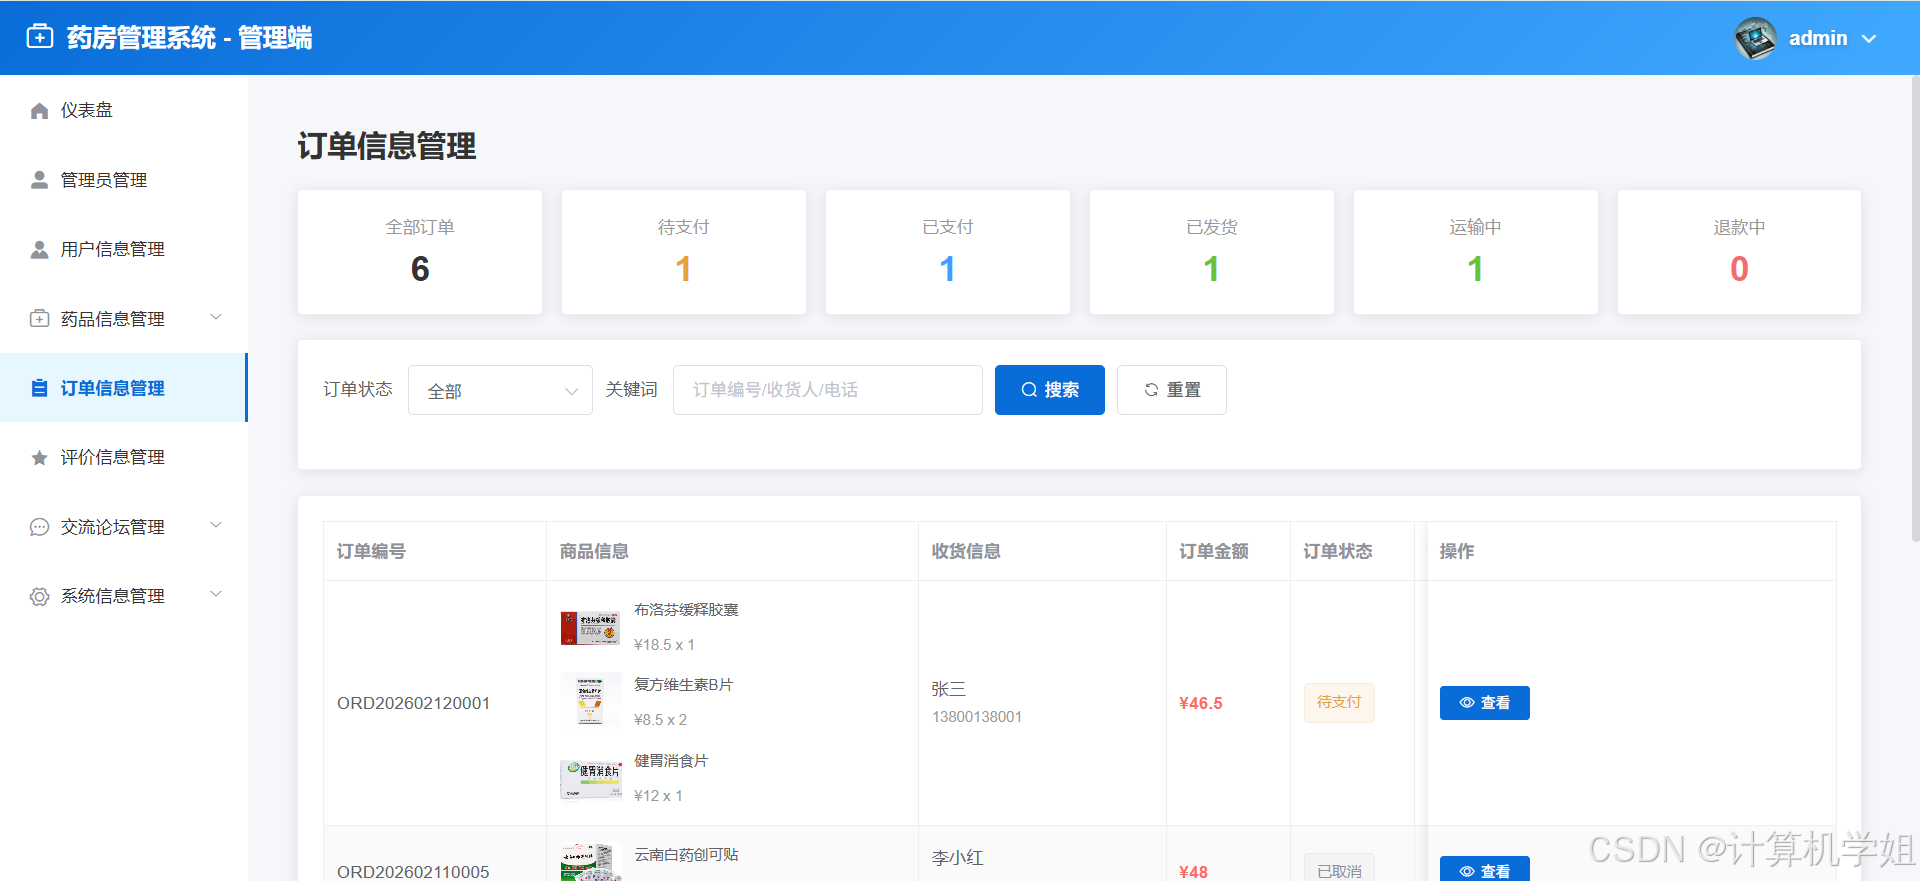Click the 布洛芬缓释胶囊 product name
Screen dimensions: 1920x881
686,609
